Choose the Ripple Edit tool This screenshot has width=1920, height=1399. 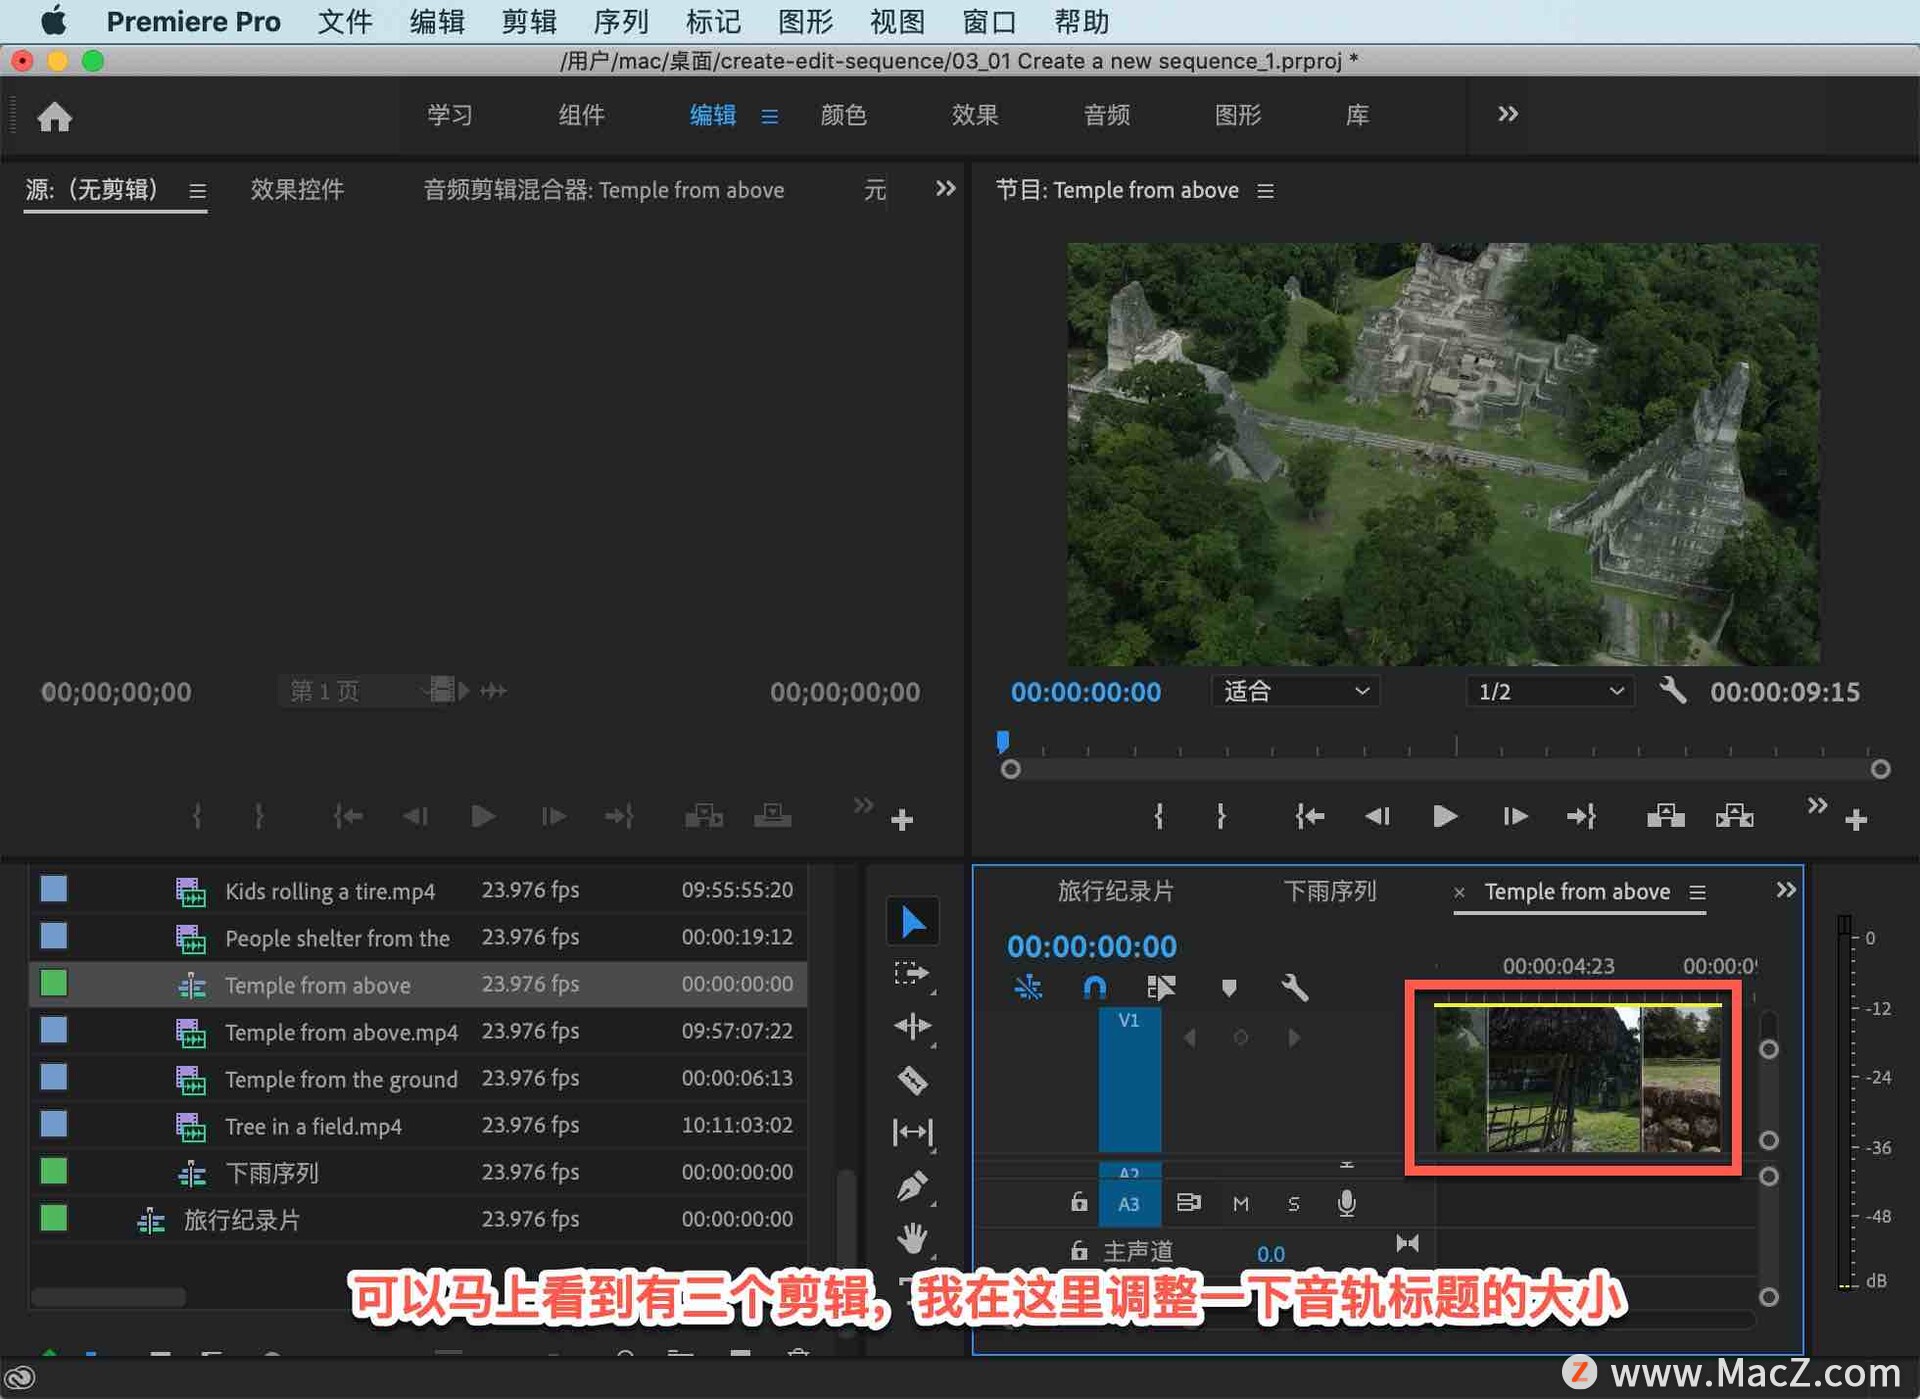pos(911,1026)
